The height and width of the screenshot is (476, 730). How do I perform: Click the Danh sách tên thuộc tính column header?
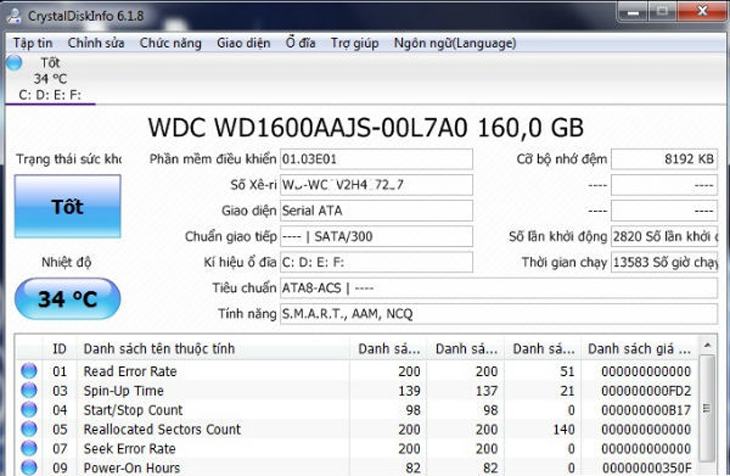213,348
